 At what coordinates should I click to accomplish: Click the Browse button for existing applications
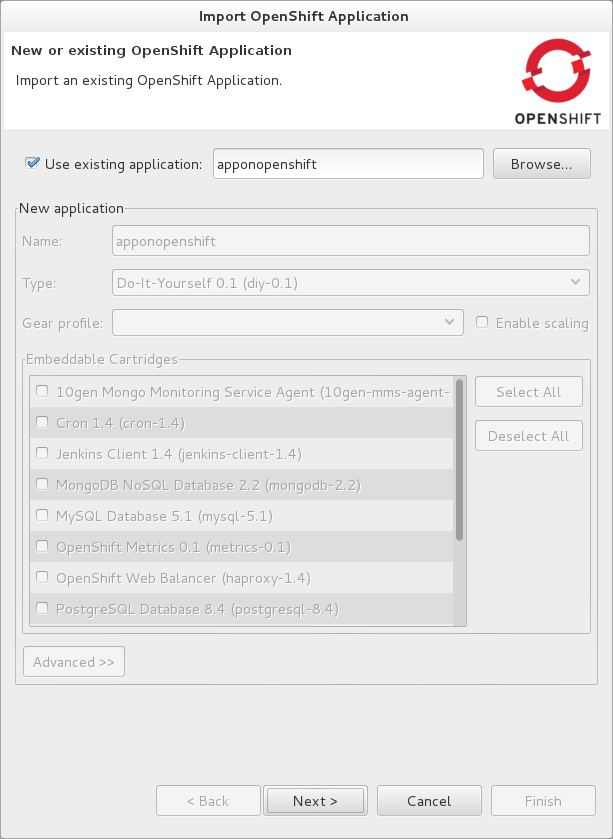[541, 163]
